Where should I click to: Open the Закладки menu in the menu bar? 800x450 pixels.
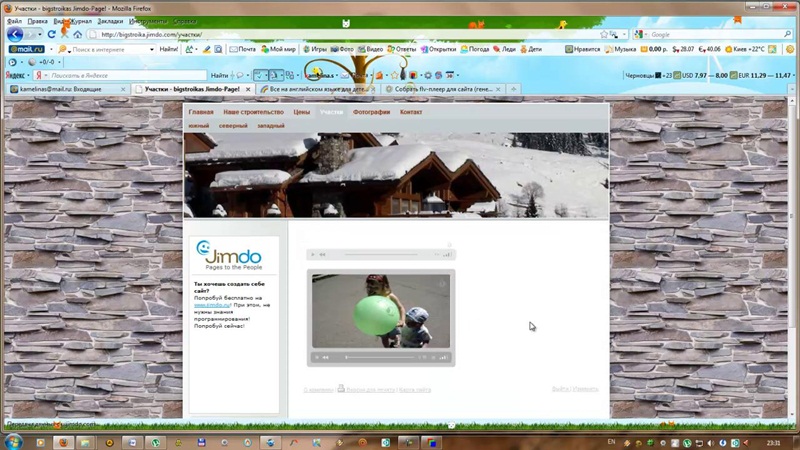[109, 20]
